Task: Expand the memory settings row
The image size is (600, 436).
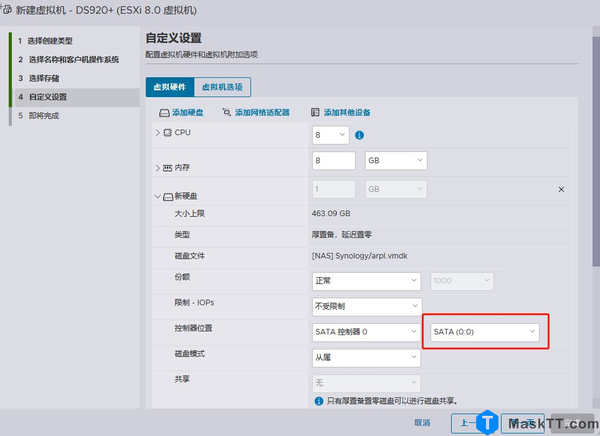Action: pos(157,168)
